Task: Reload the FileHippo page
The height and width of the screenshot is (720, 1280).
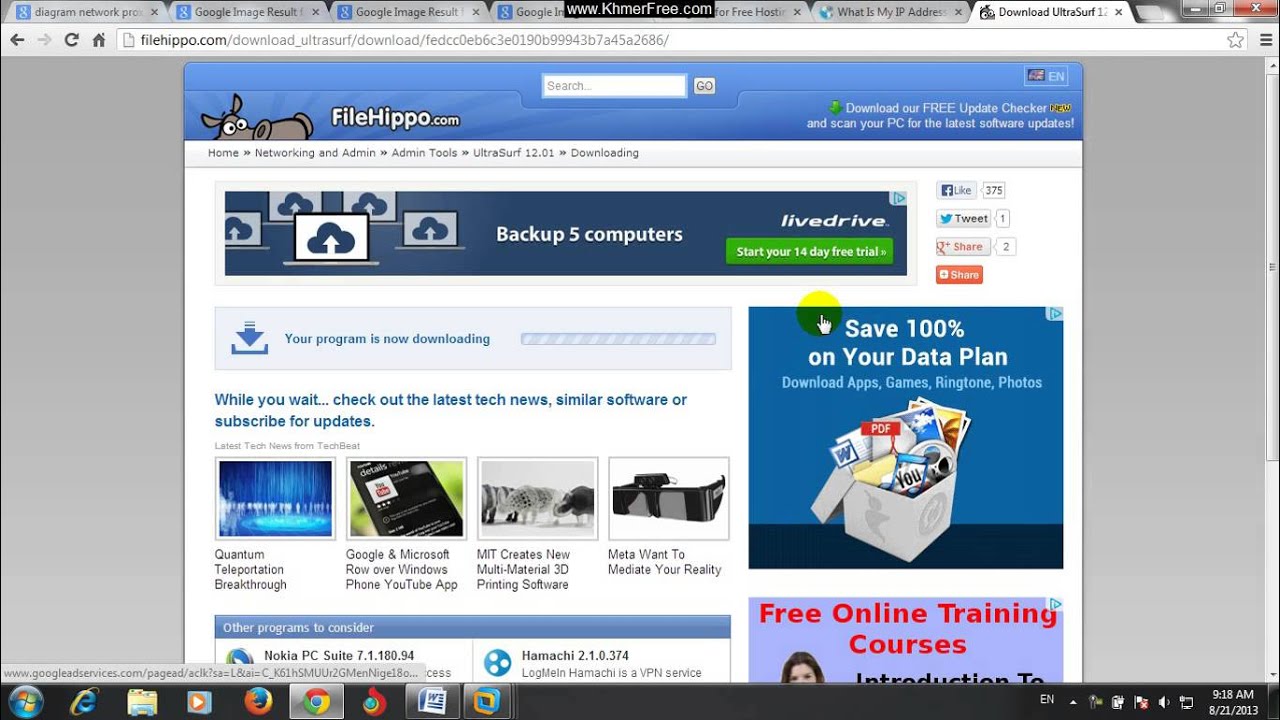Action: click(x=71, y=40)
